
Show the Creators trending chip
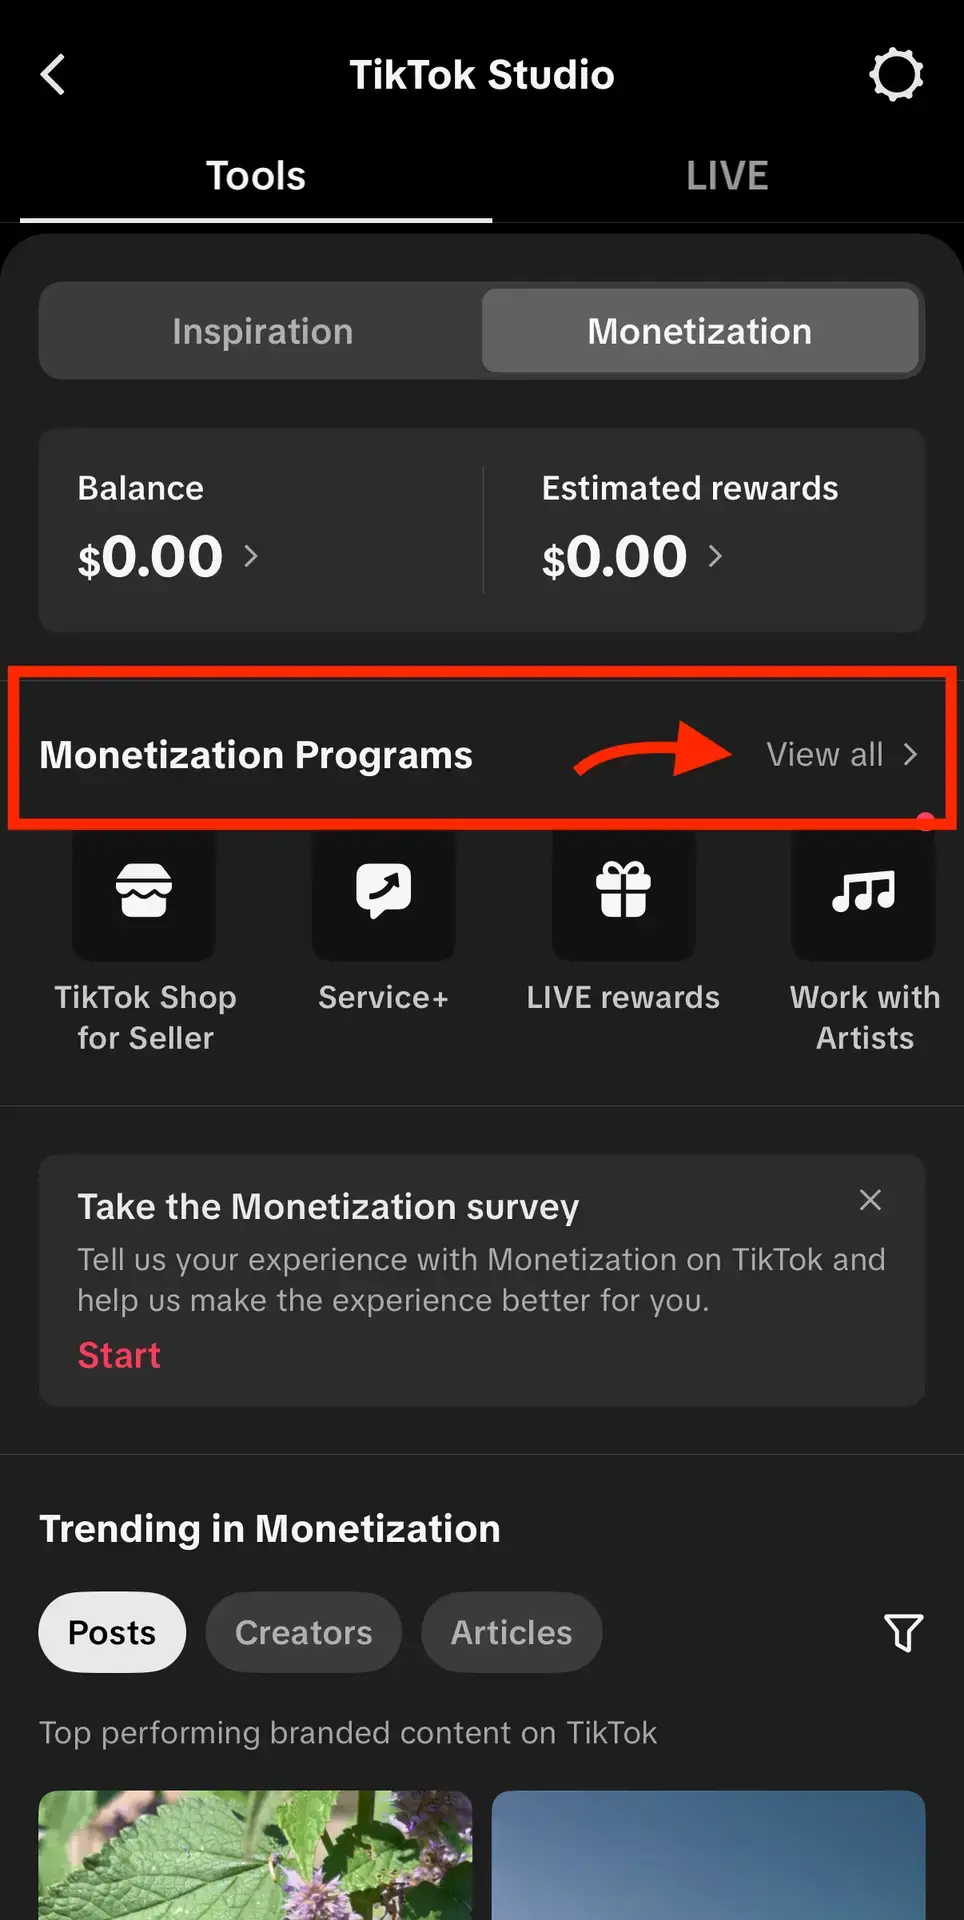303,1632
